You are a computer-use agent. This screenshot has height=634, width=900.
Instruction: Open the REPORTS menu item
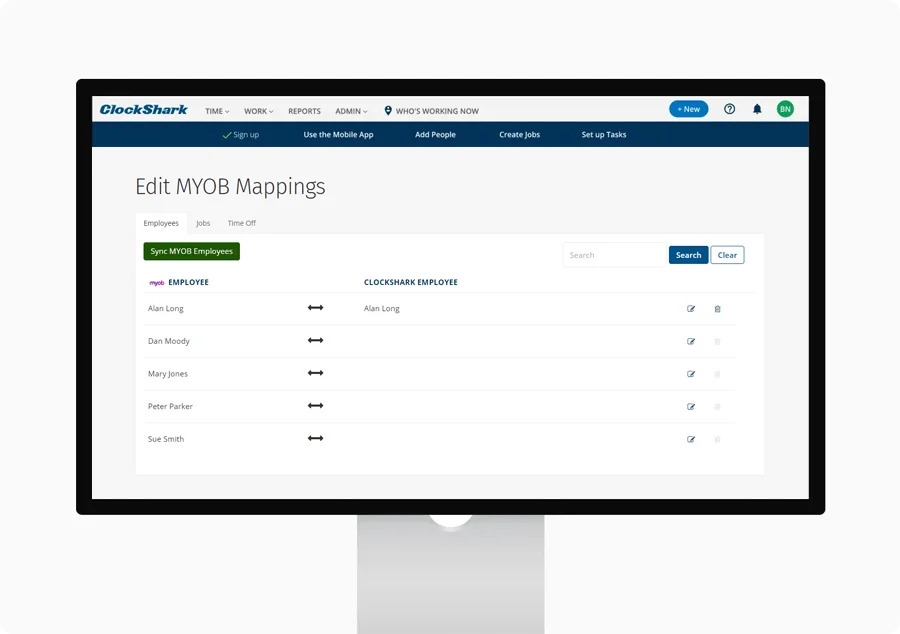coord(304,111)
